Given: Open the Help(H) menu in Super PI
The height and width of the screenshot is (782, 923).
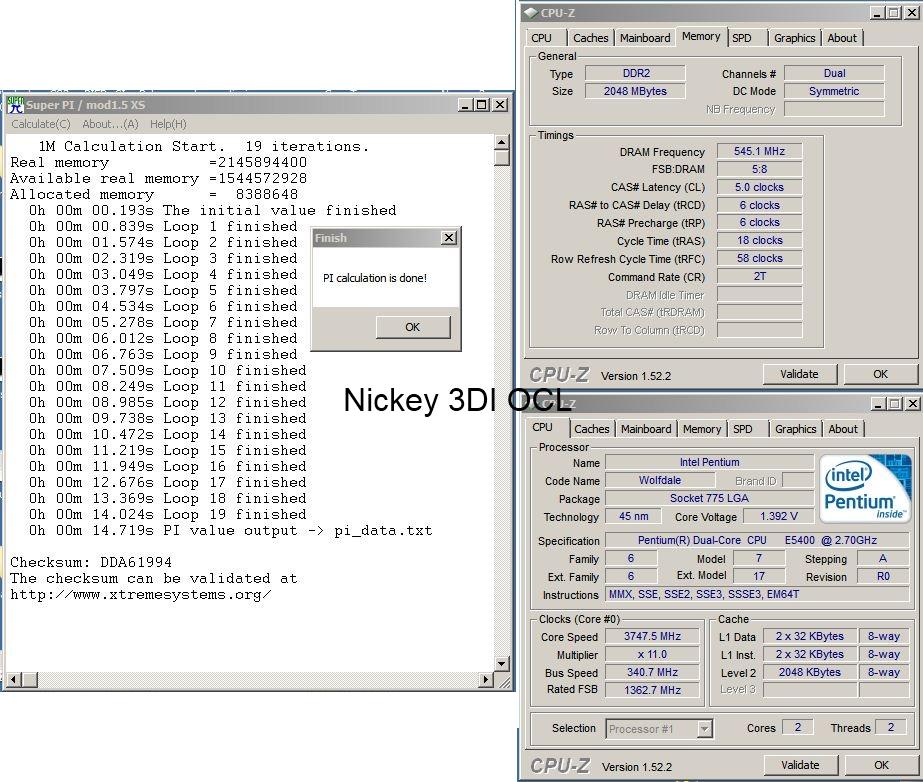Looking at the screenshot, I should point(168,124).
